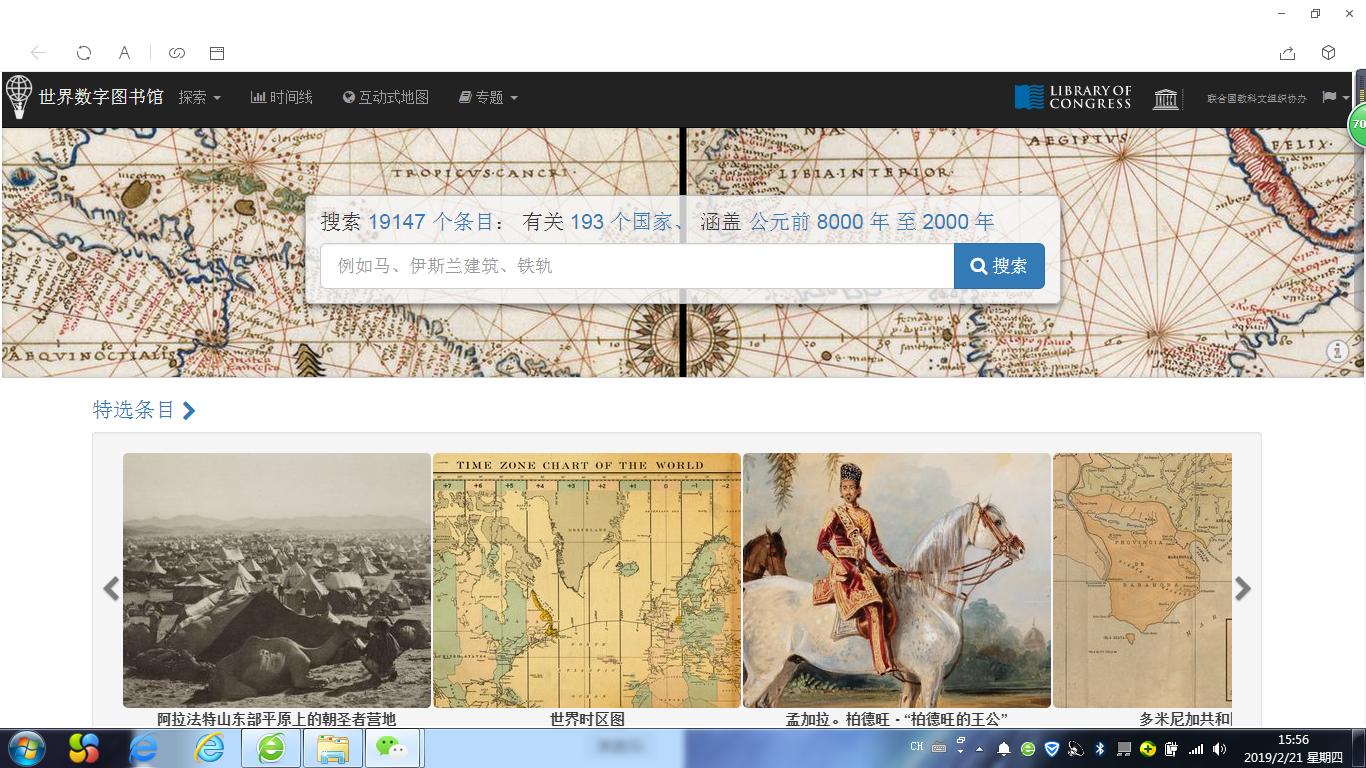Screen dimensions: 1366x768
Task: Open the 特选条目 featured items link
Action: coord(144,410)
